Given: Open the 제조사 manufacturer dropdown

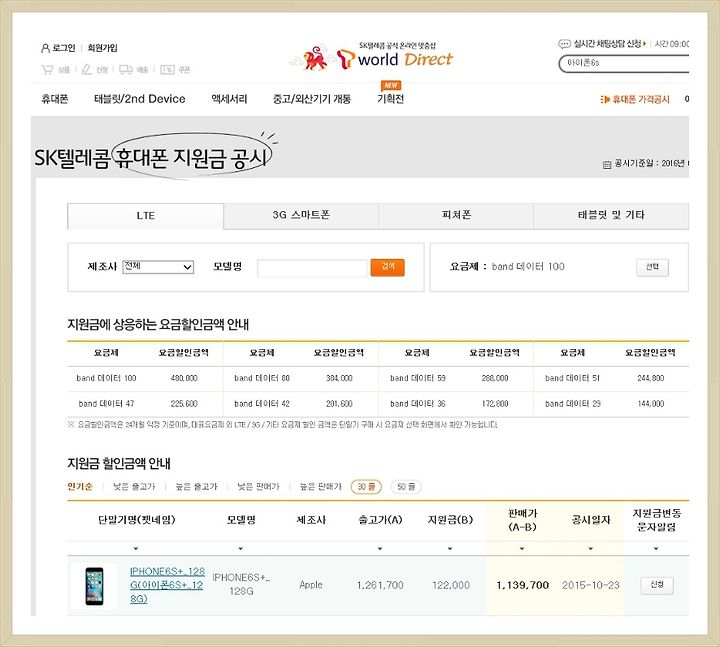Looking at the screenshot, I should point(158,267).
